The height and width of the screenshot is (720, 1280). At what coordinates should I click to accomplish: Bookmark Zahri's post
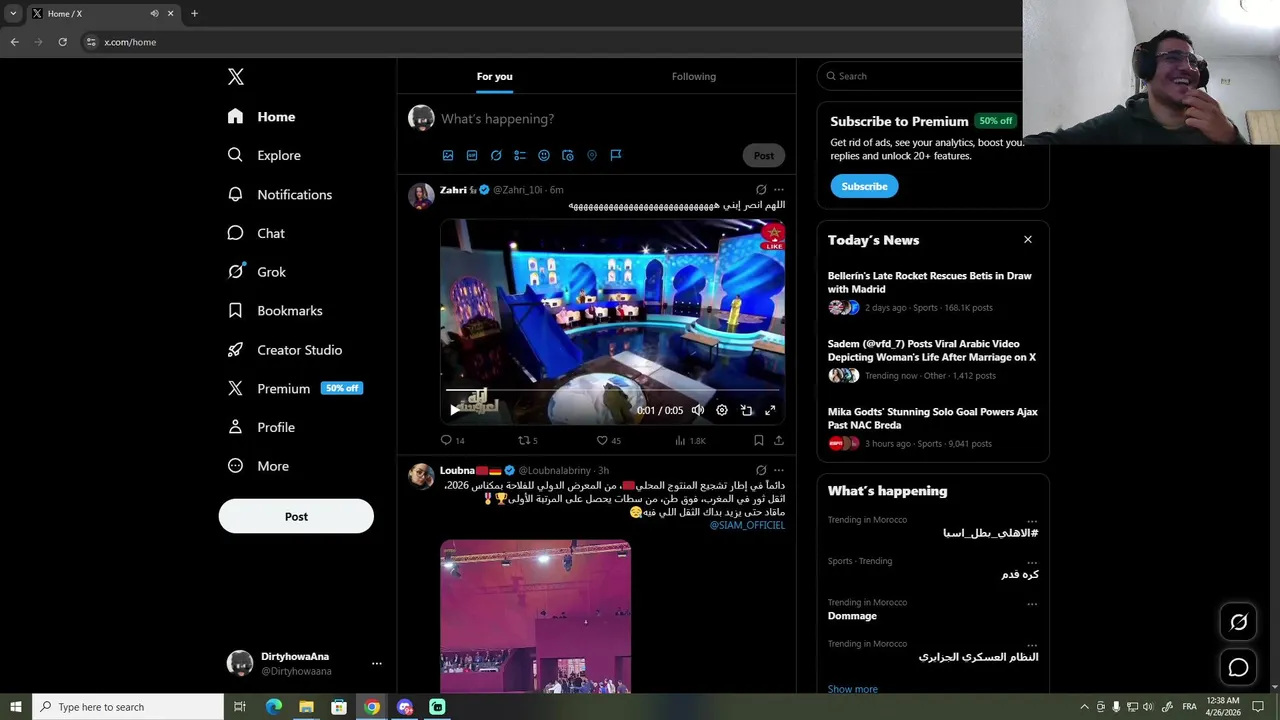tap(759, 440)
